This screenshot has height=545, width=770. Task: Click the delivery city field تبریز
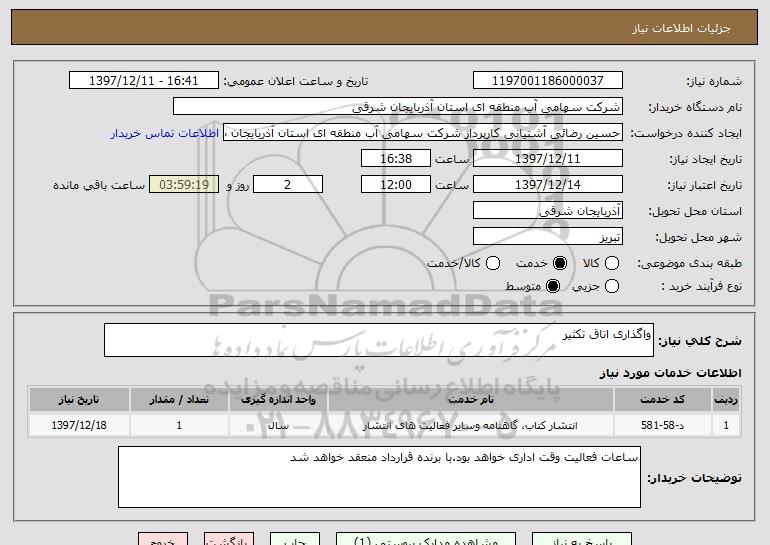548,237
